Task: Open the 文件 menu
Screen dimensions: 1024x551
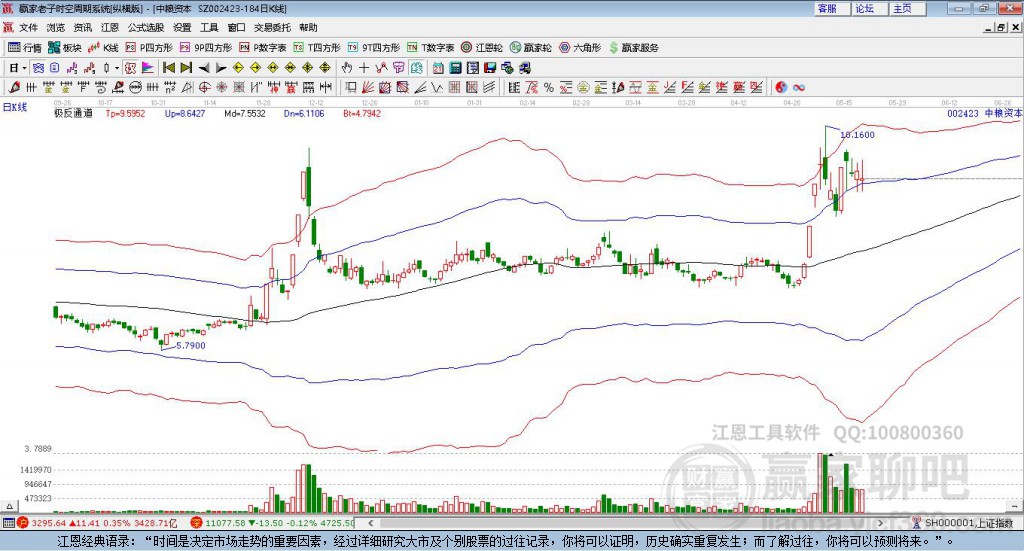Action: click(x=28, y=27)
